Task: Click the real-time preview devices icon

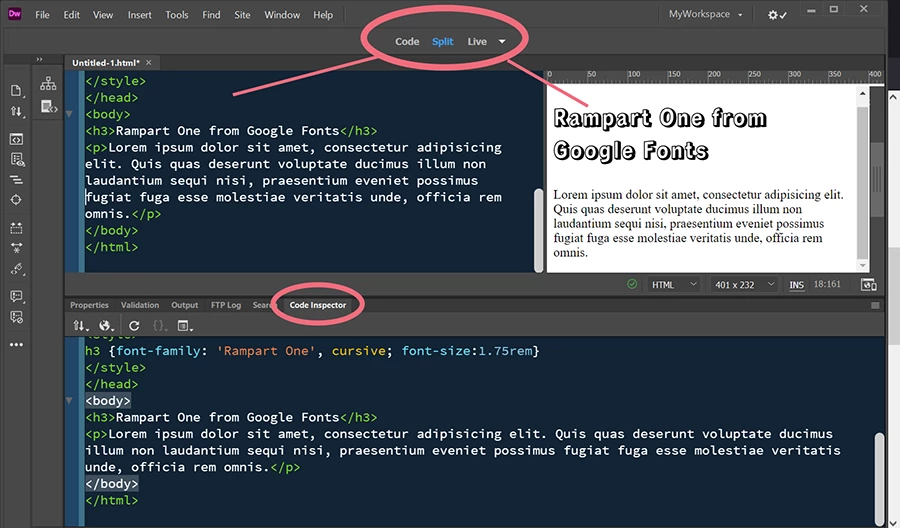Action: (868, 285)
